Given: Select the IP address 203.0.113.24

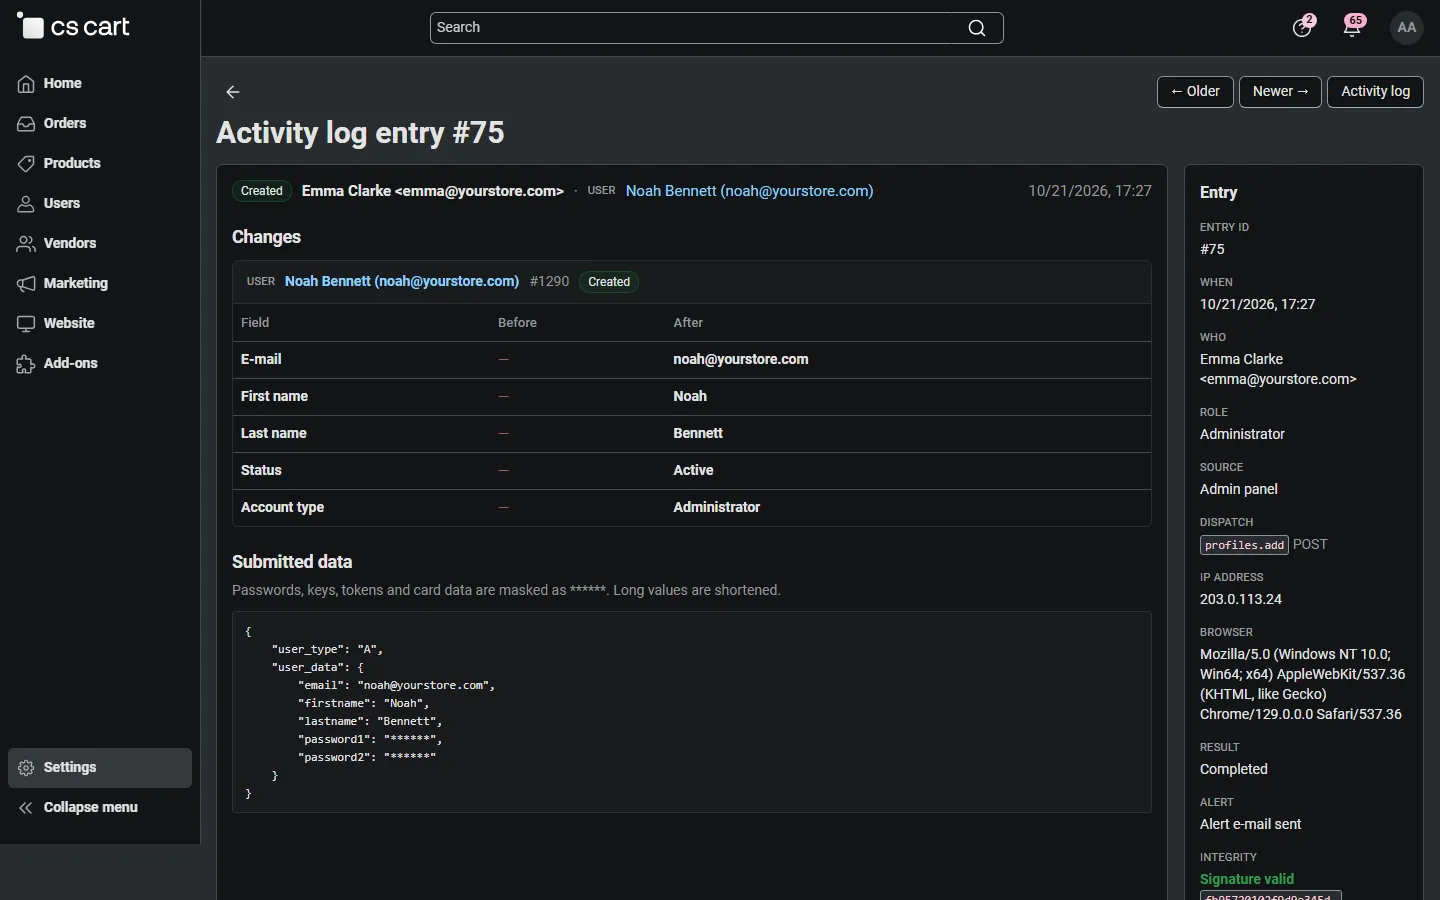Looking at the screenshot, I should point(1241,600).
